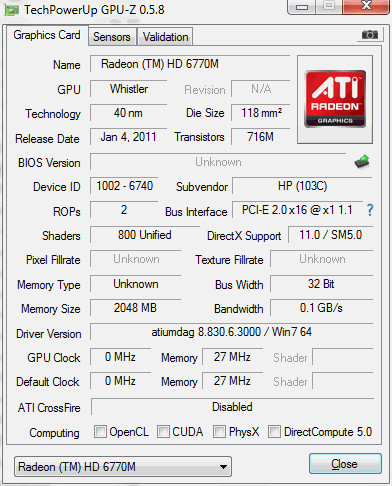The image size is (392, 486).
Task: Click the Name field showing Radeon HD 6770M
Action: [190, 64]
